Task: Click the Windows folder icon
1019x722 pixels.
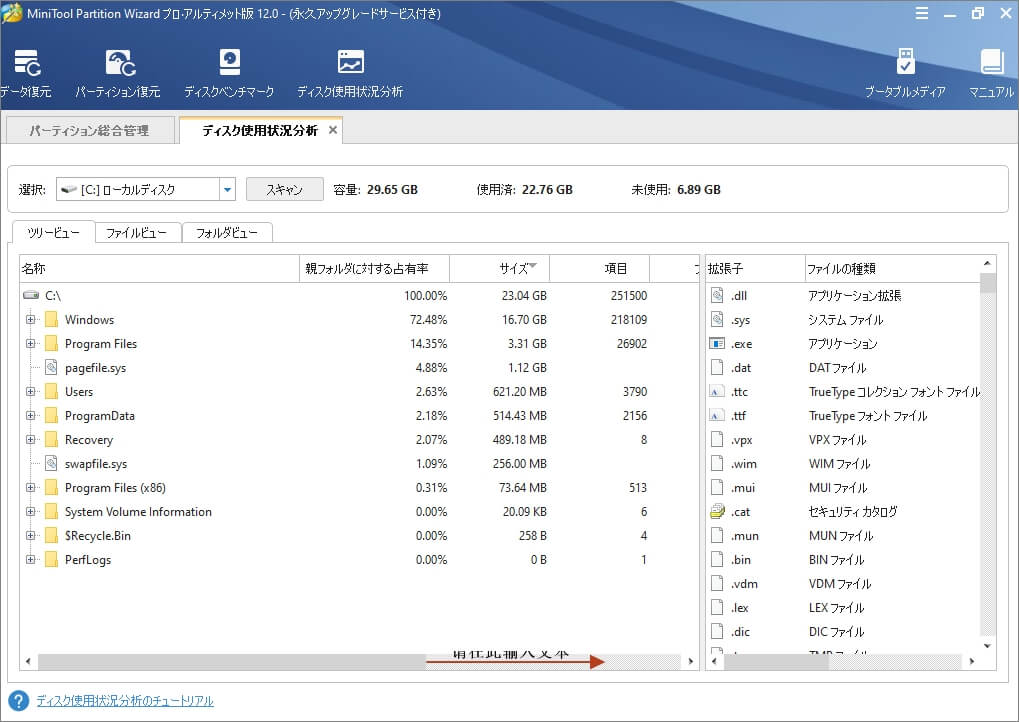Action: (51, 319)
